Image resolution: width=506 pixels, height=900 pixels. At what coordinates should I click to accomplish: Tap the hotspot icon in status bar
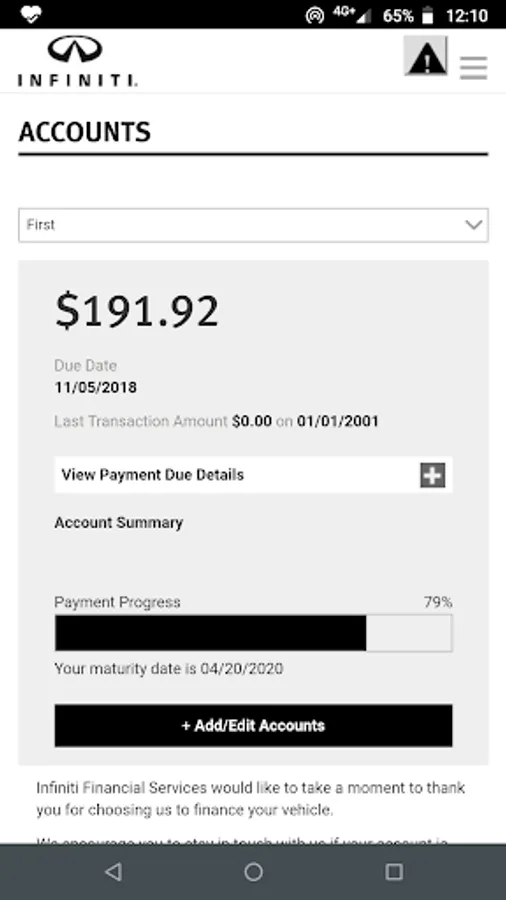(x=314, y=15)
